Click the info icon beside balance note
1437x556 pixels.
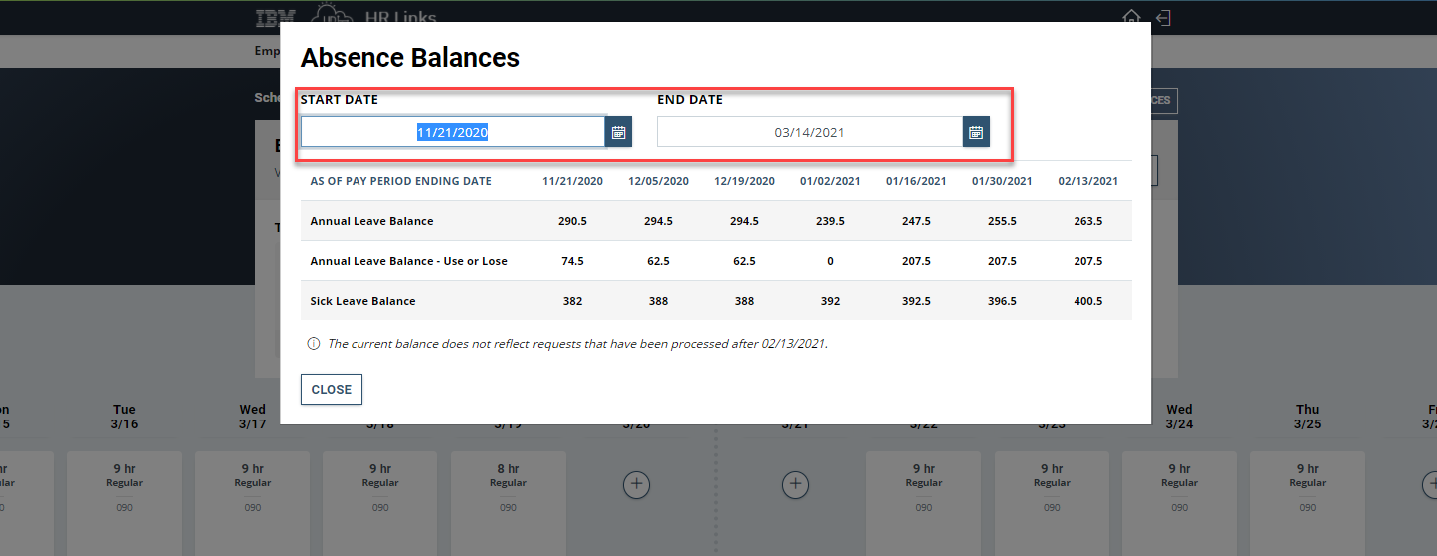tap(314, 344)
